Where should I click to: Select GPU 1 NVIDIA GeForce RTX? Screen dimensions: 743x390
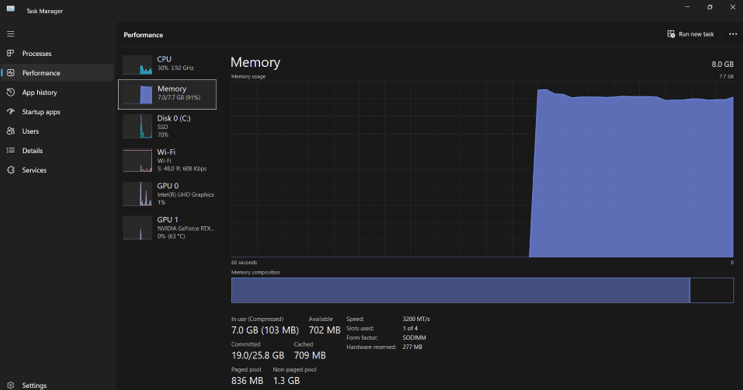point(167,228)
